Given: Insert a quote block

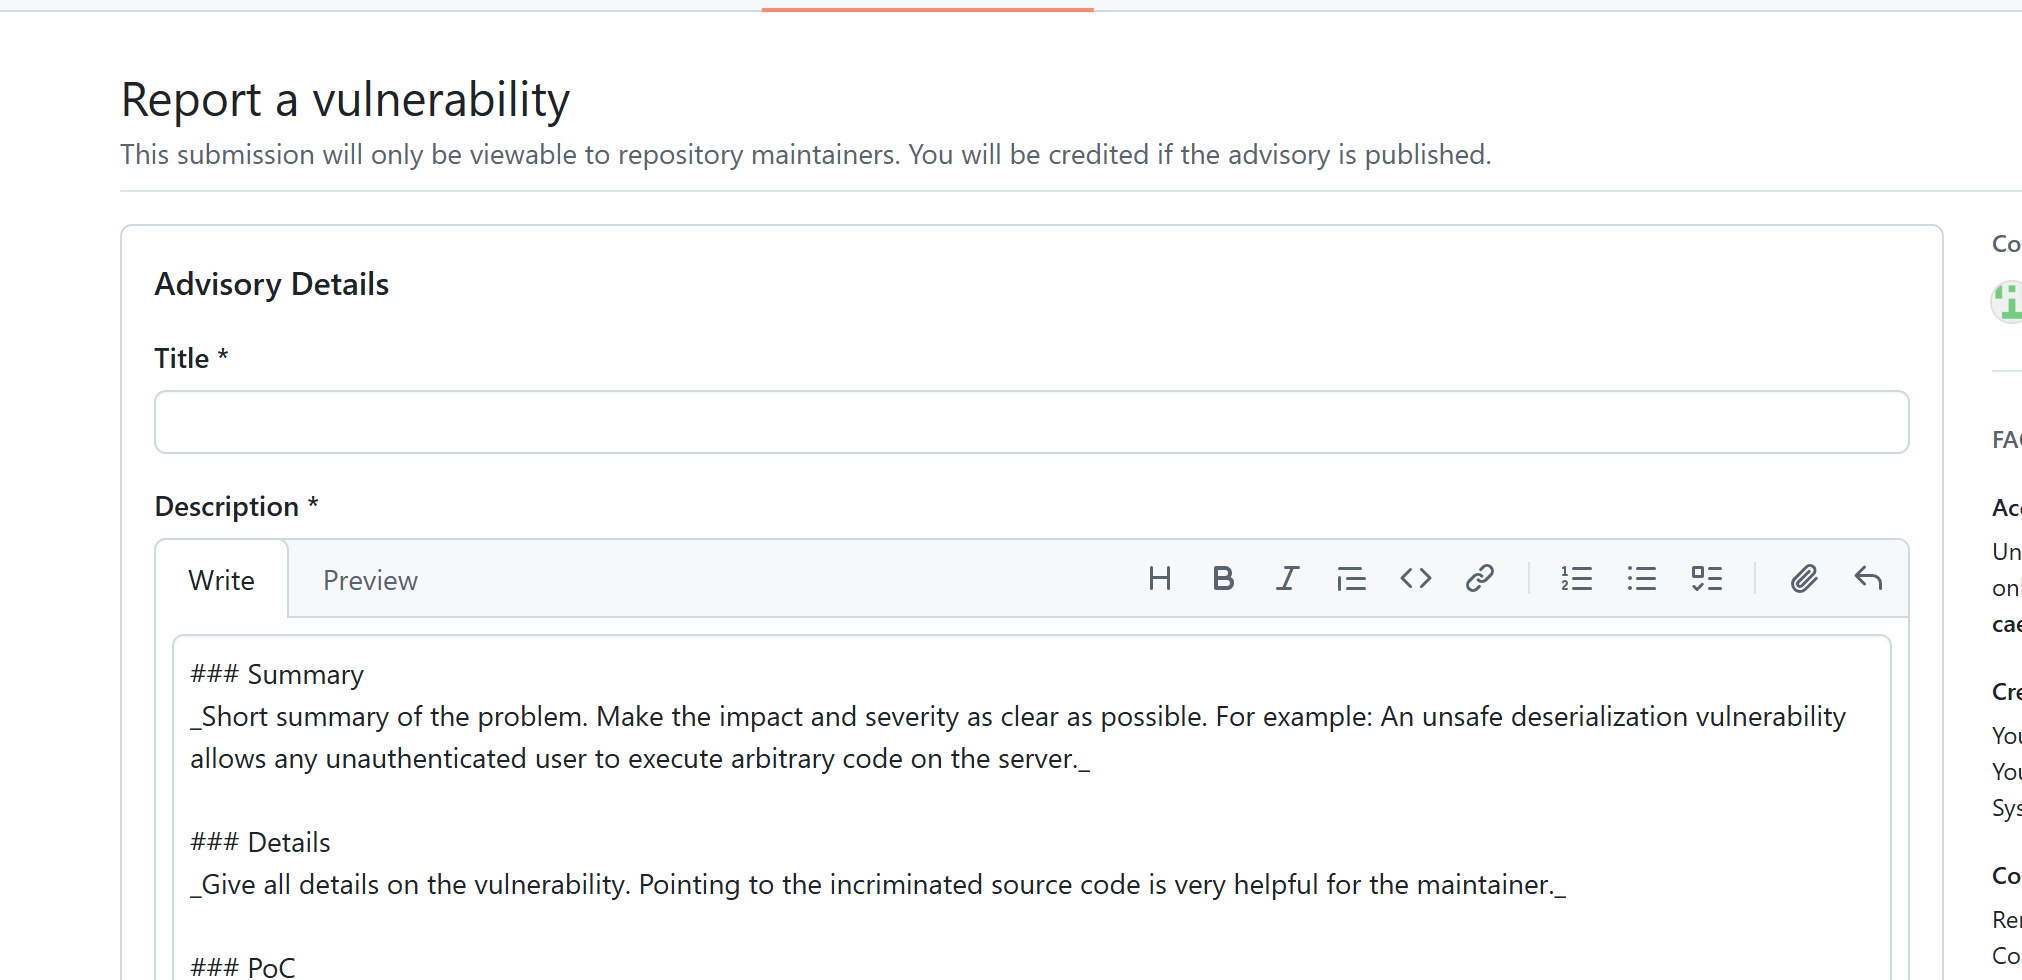Looking at the screenshot, I should pos(1351,579).
